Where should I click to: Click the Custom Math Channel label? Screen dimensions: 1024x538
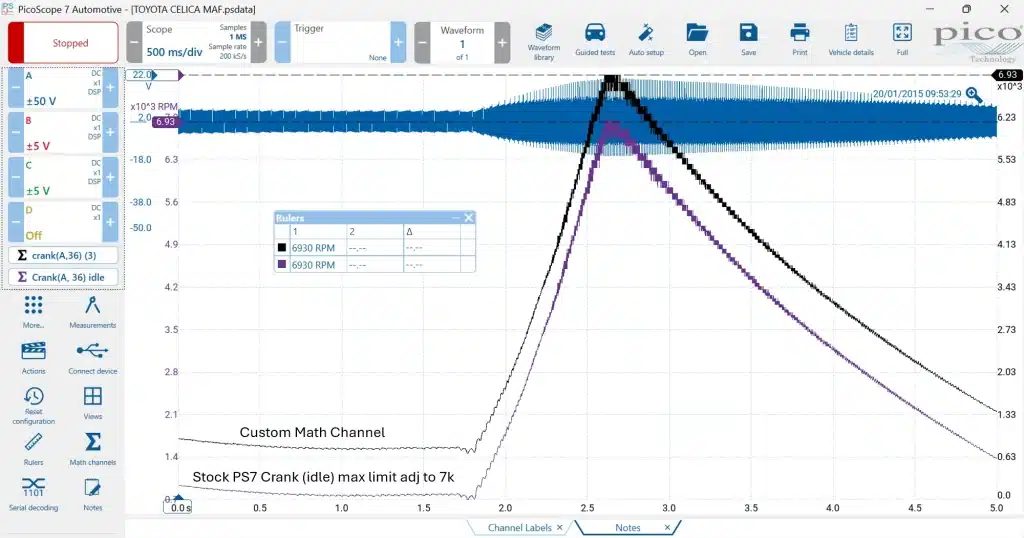coord(312,432)
